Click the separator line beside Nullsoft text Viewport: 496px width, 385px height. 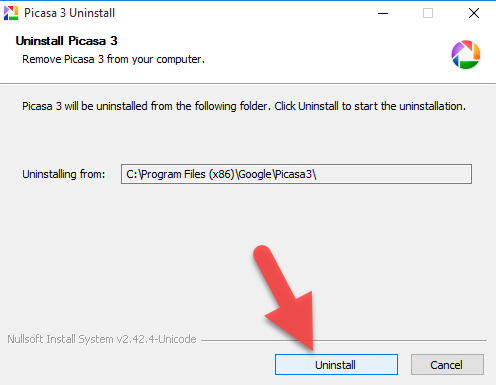[344, 340]
